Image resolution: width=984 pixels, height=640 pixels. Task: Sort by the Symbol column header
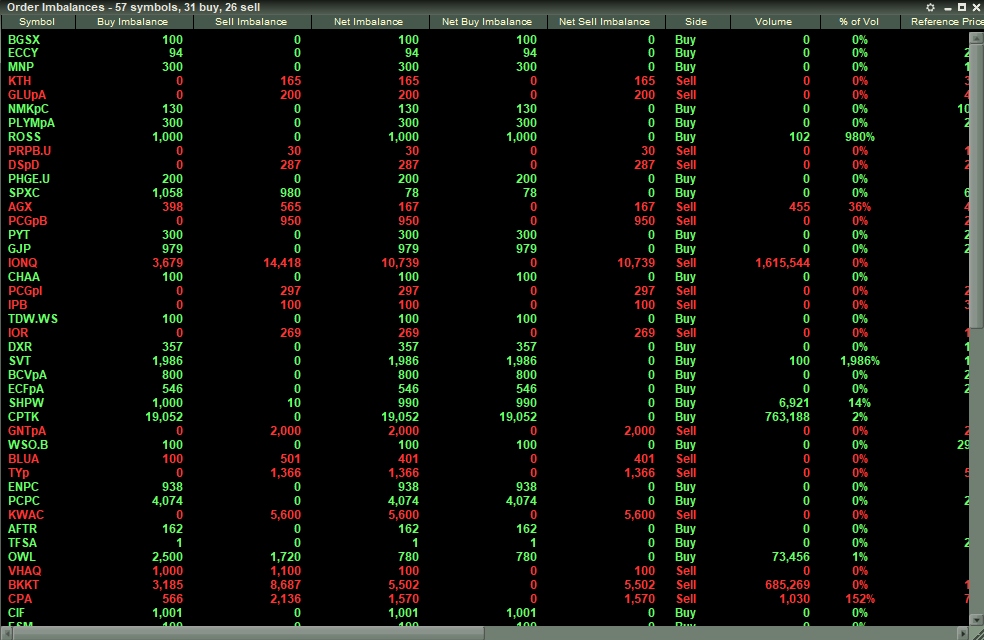click(x=37, y=22)
